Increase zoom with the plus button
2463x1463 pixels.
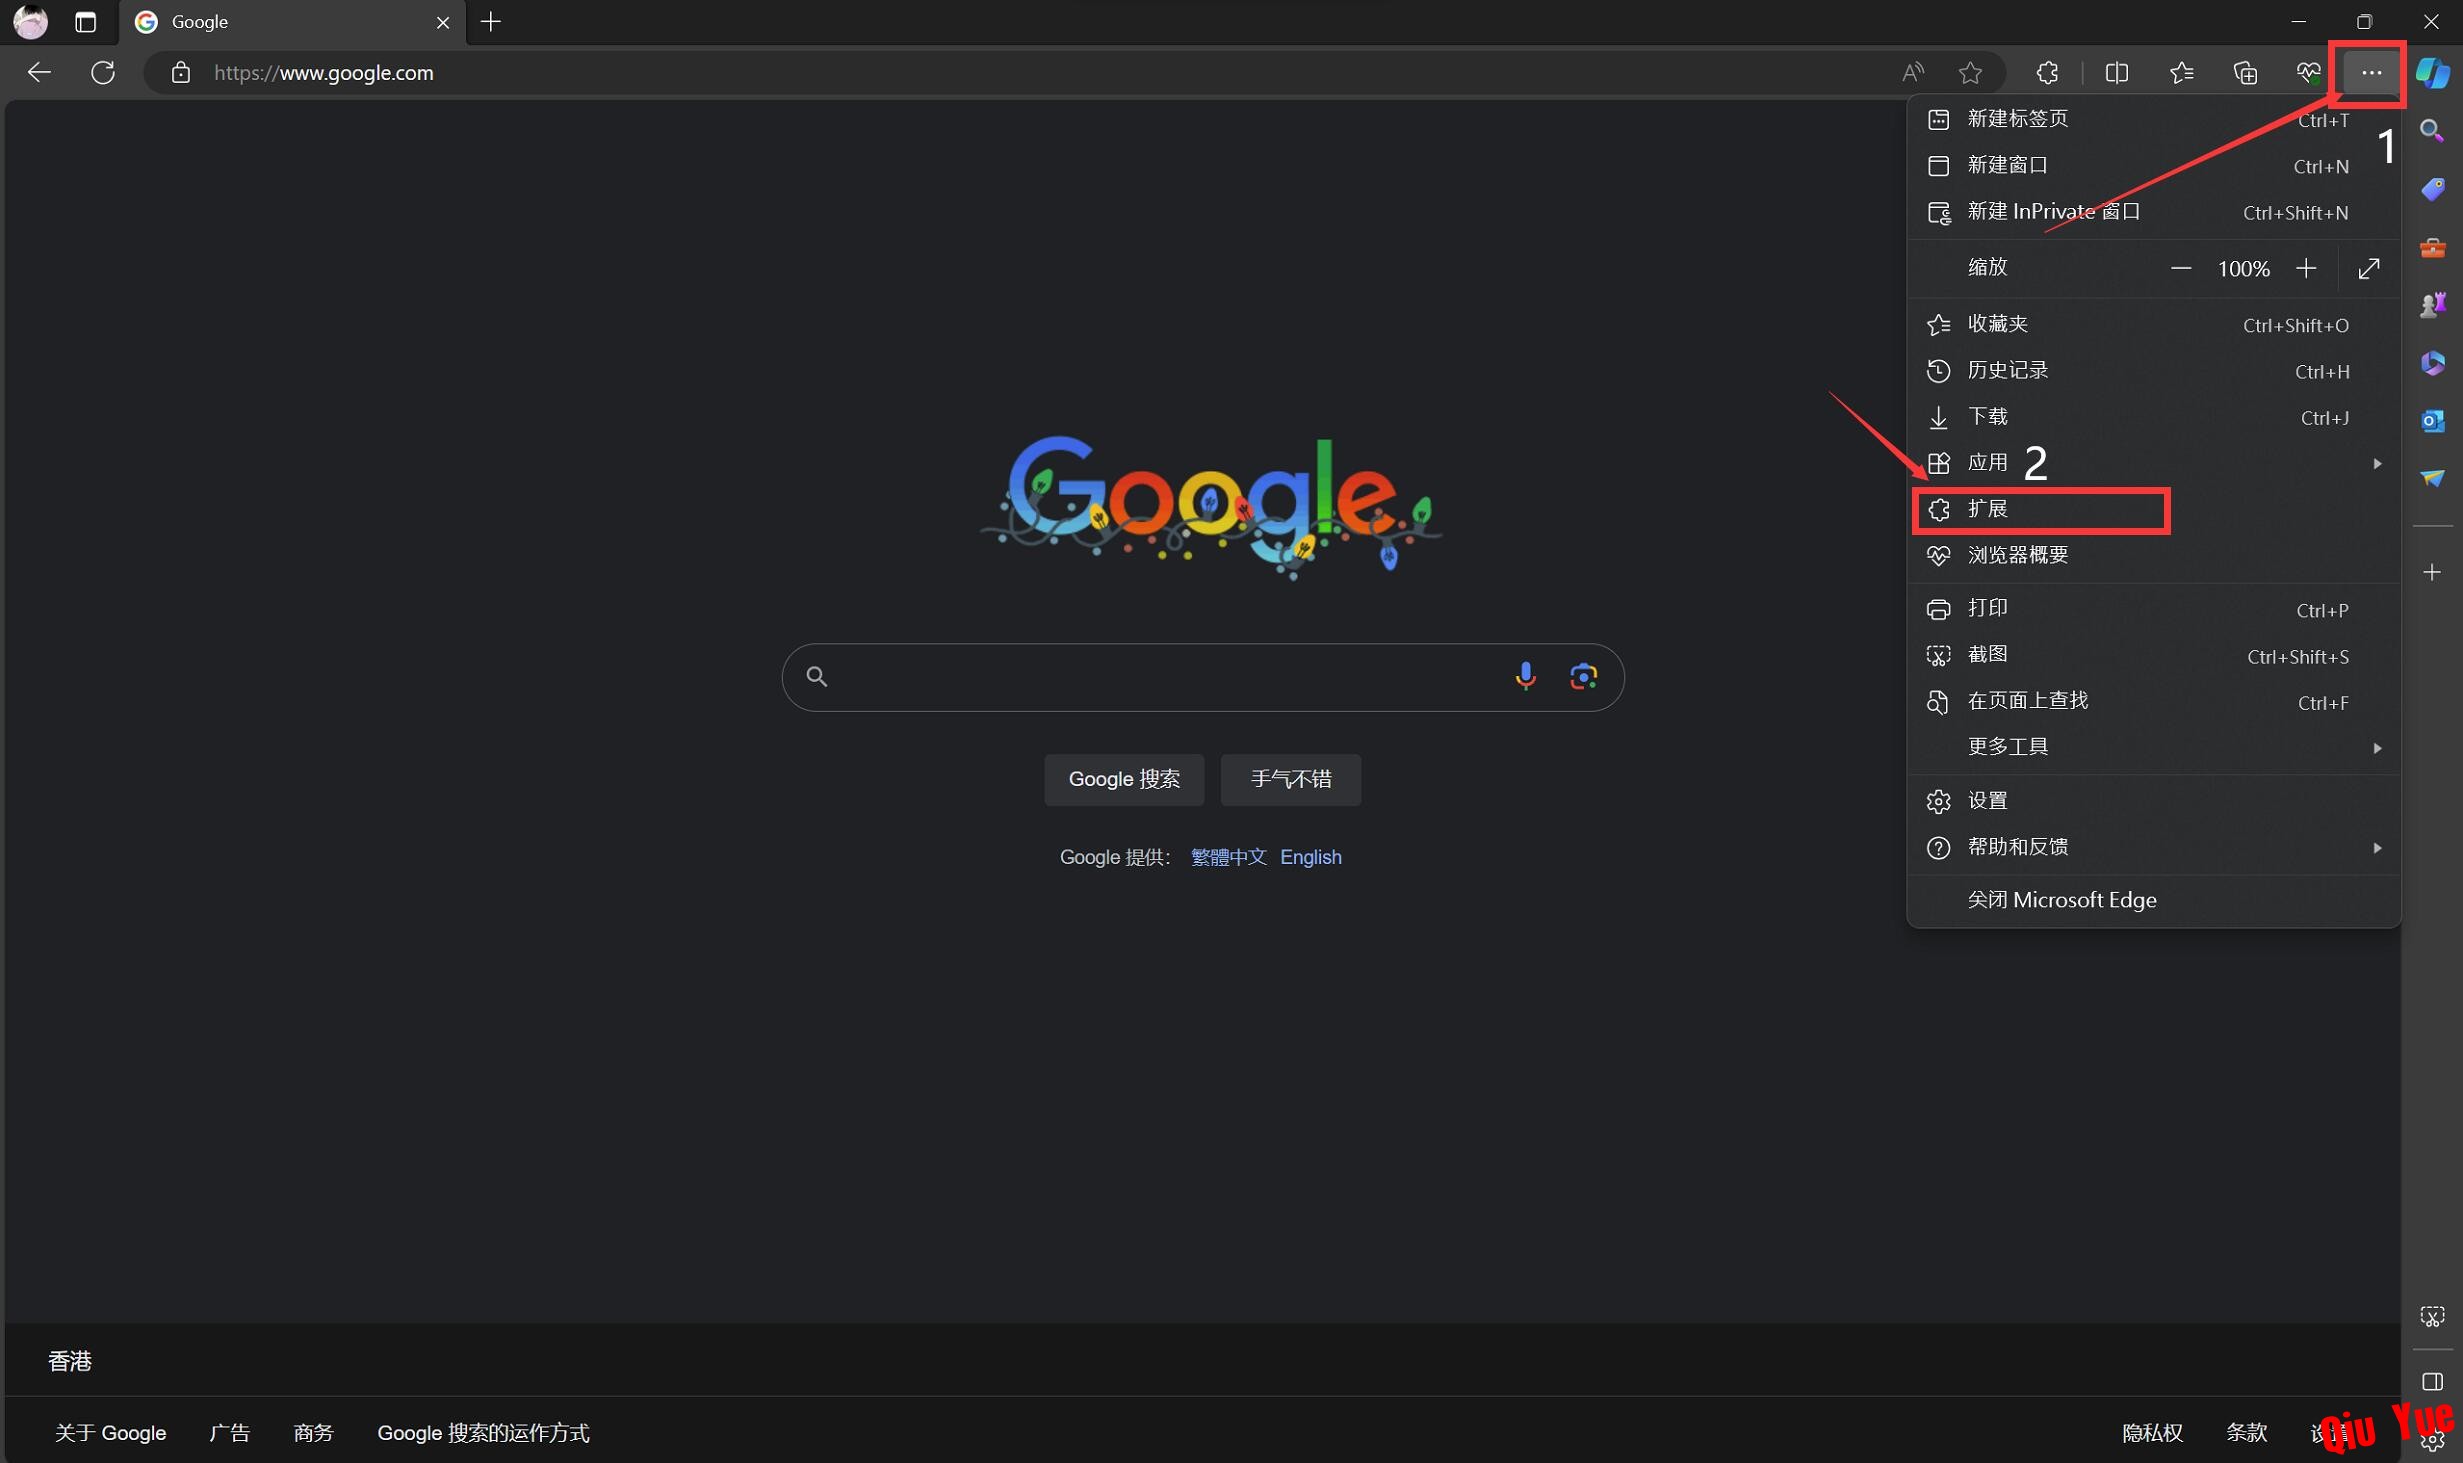2306,268
